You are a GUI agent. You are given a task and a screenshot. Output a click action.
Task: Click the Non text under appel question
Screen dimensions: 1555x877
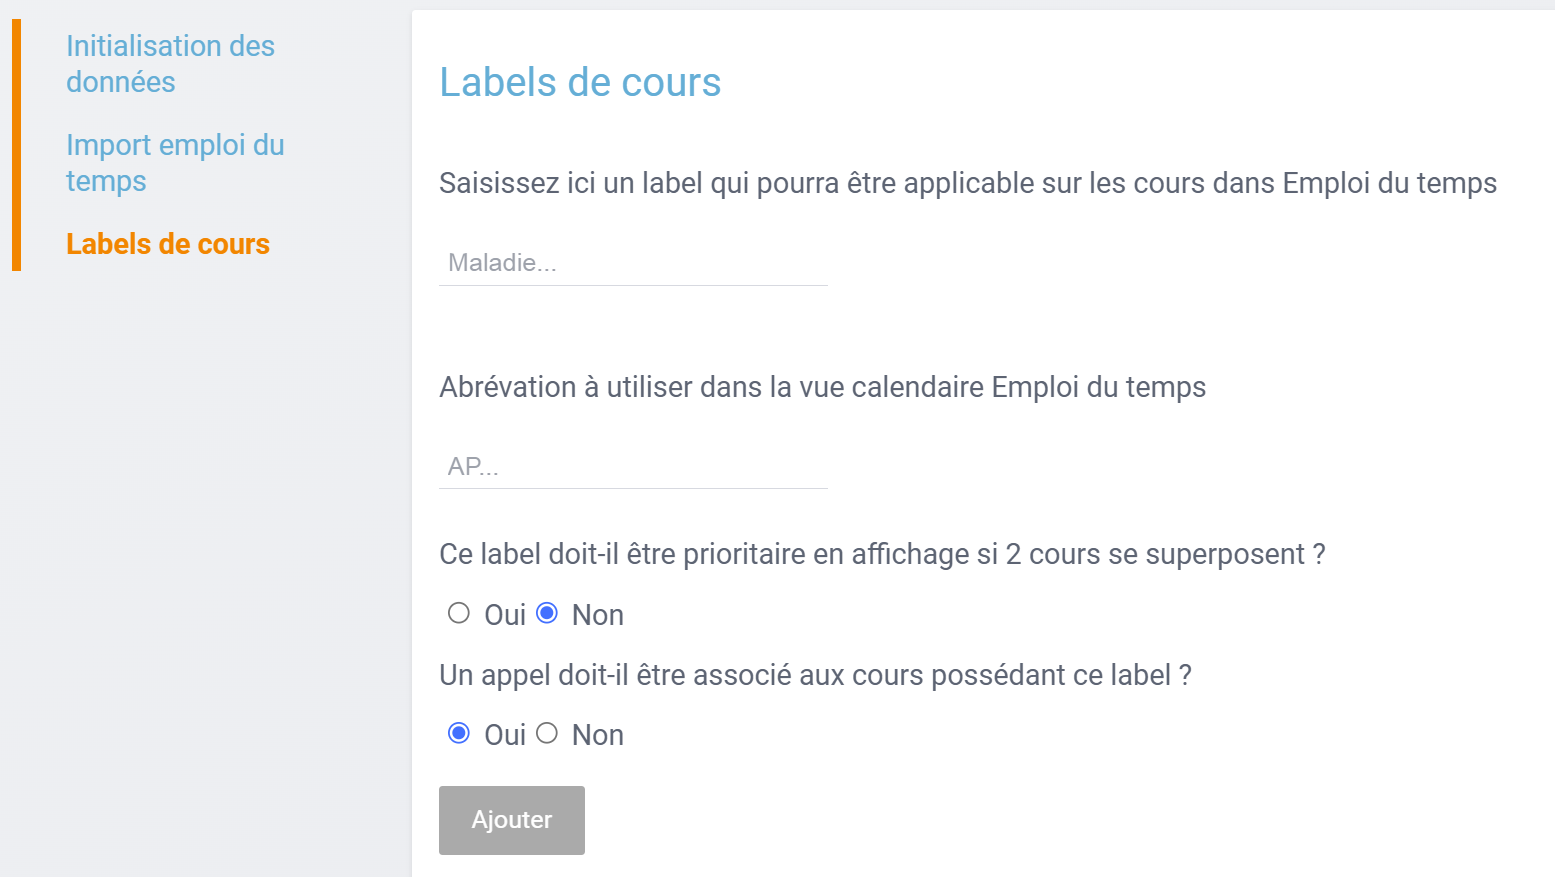pyautogui.click(x=598, y=735)
